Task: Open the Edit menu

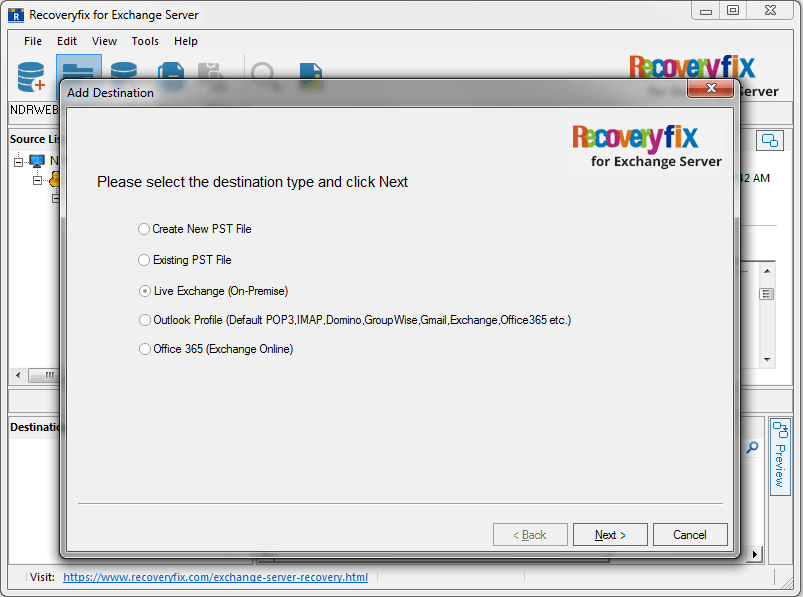Action: point(67,41)
